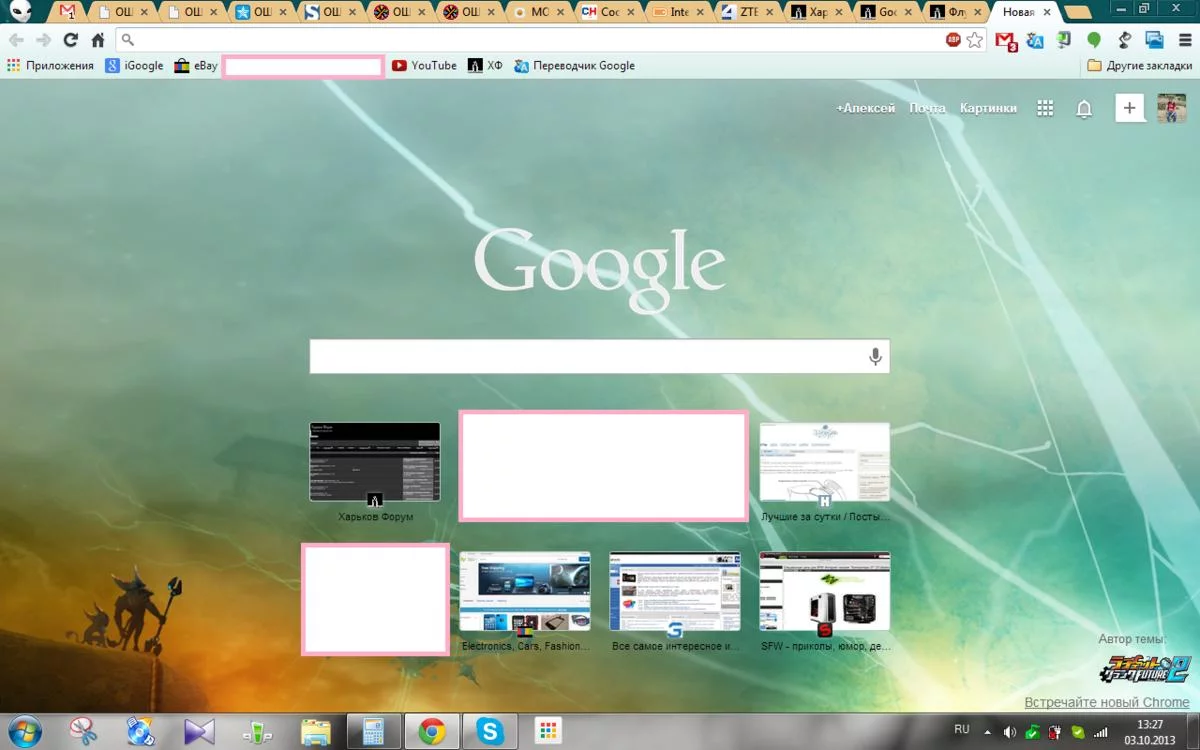Open the Переводчик Google bookmark

click(575, 66)
